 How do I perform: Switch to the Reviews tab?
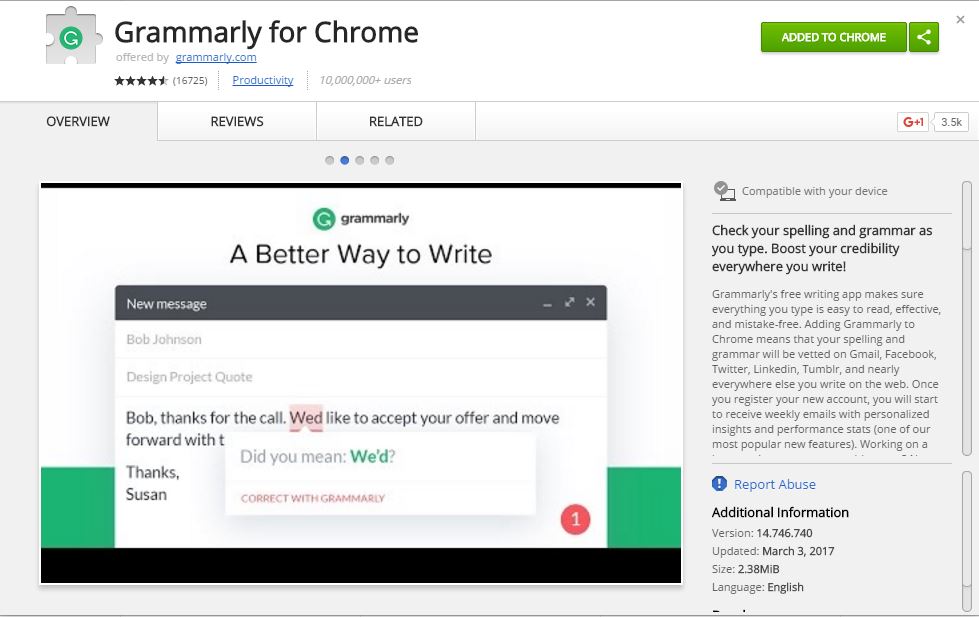click(x=237, y=121)
